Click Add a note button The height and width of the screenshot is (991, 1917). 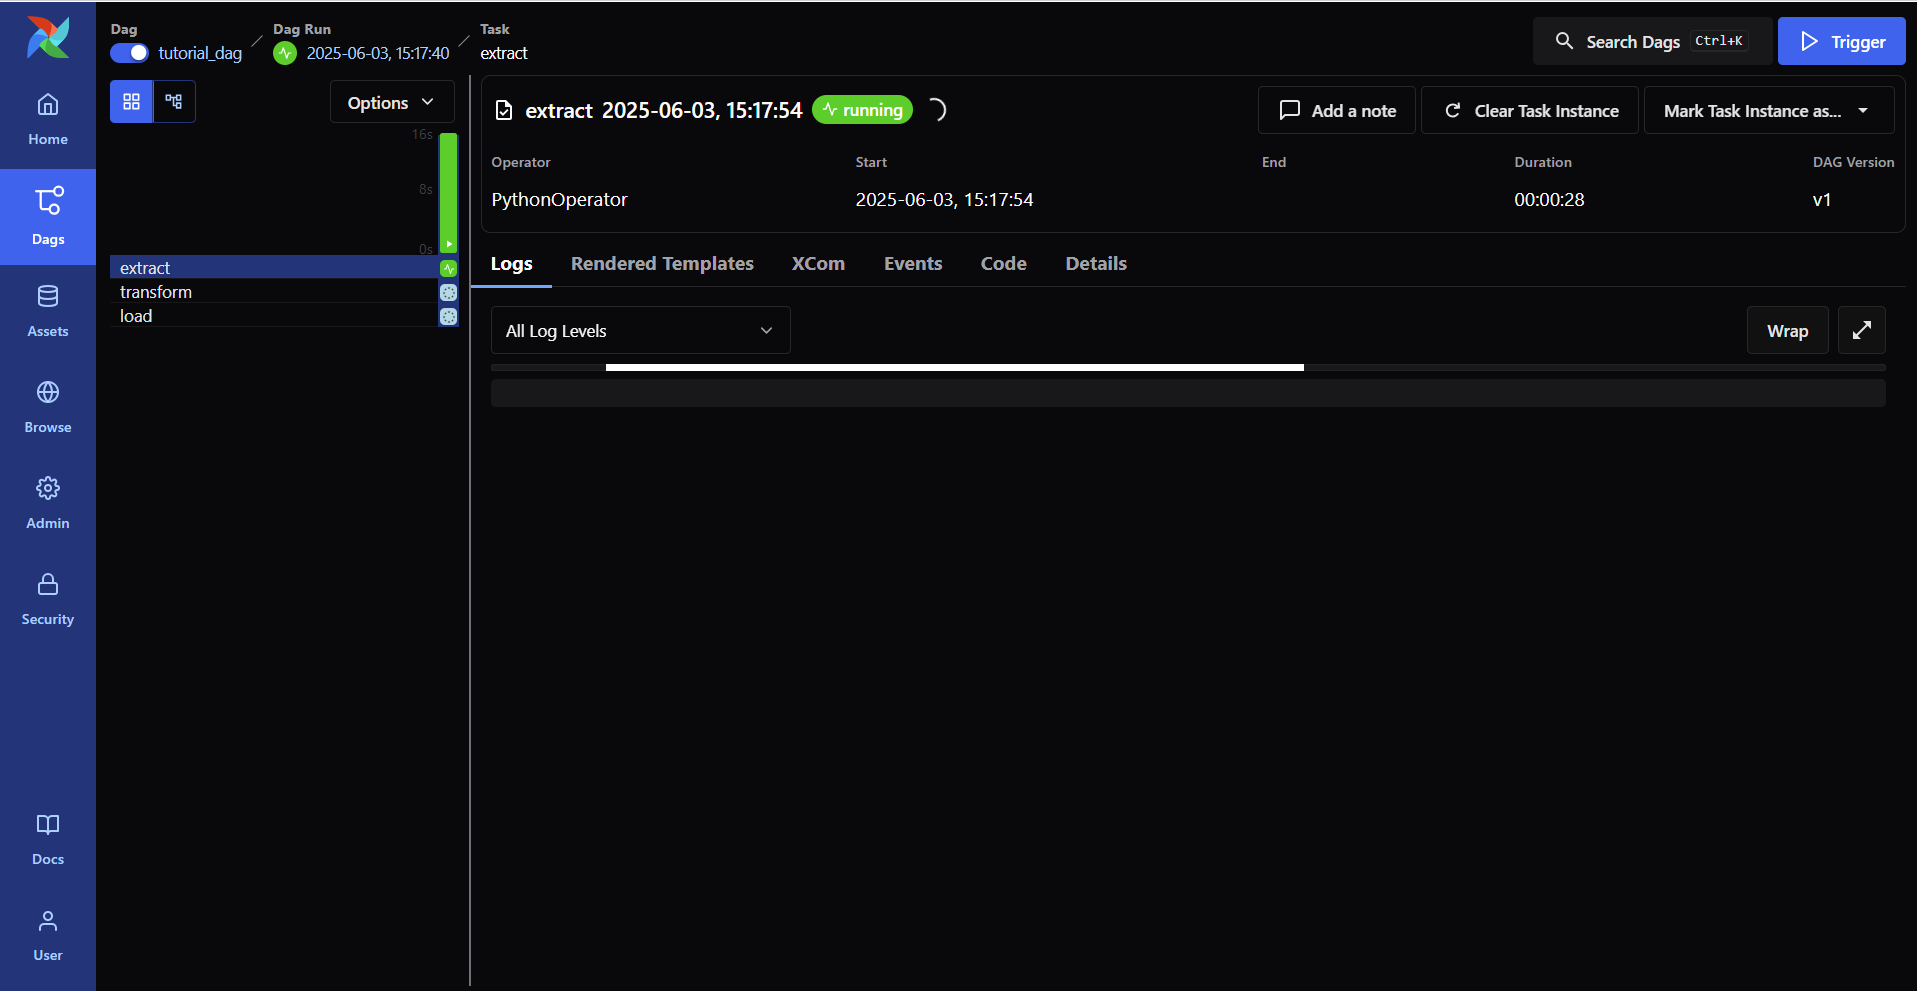[1337, 110]
